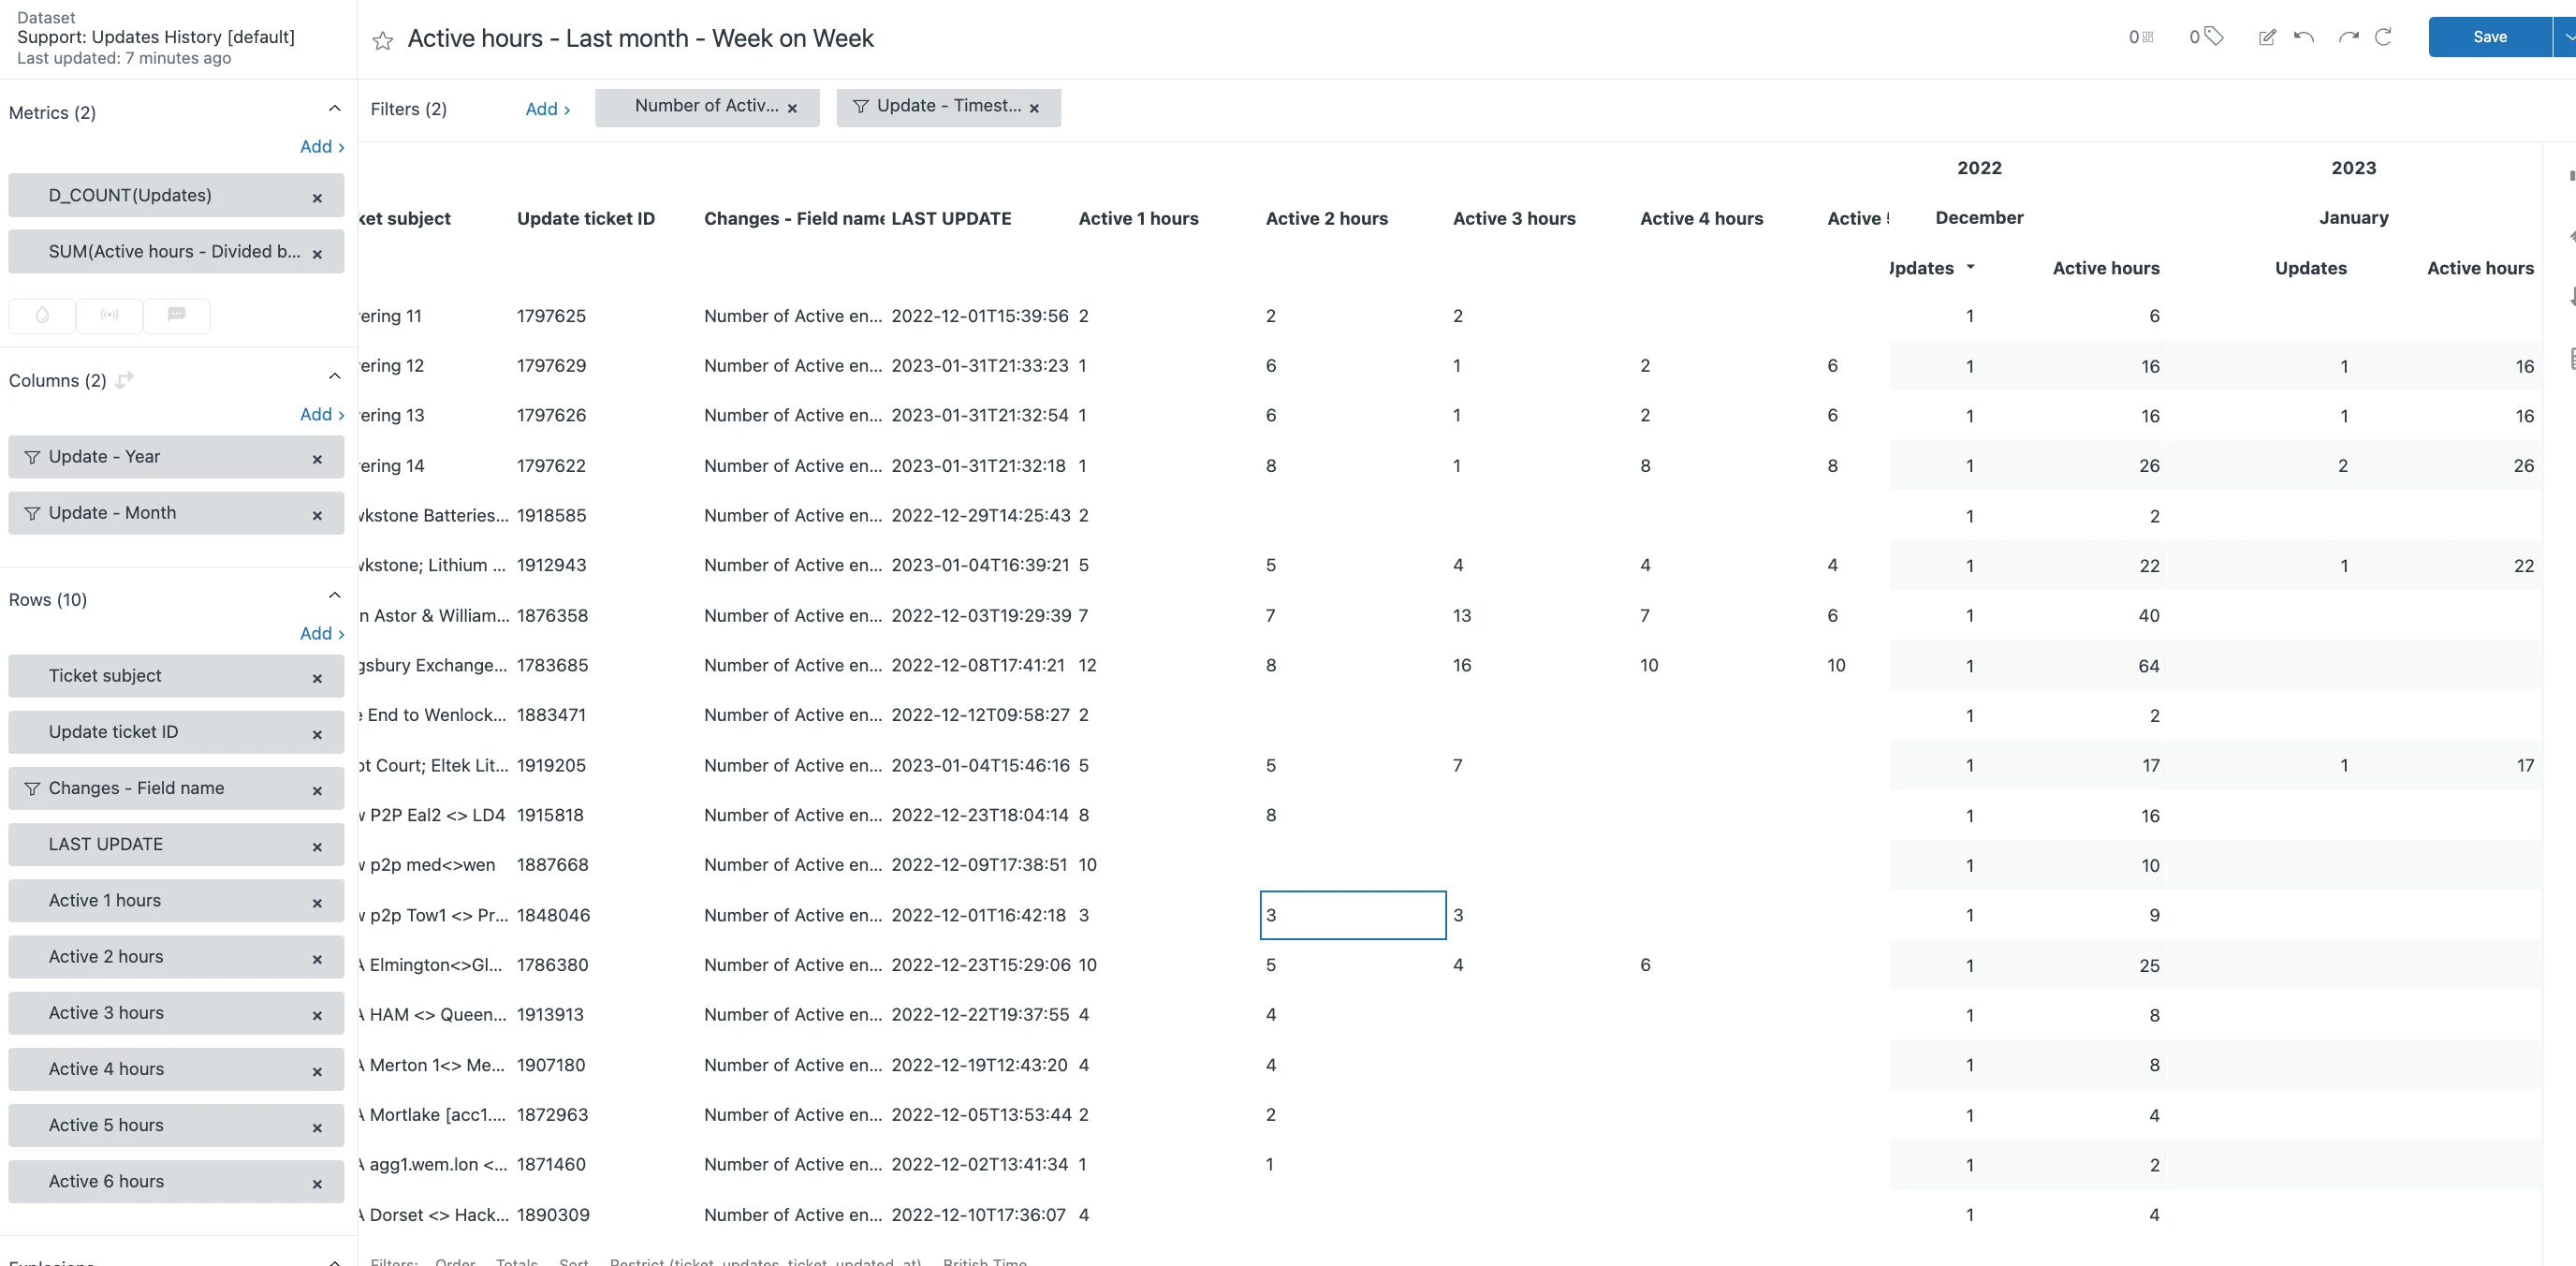Open the tags icon
The width and height of the screenshot is (2576, 1266).
[x=2213, y=37]
